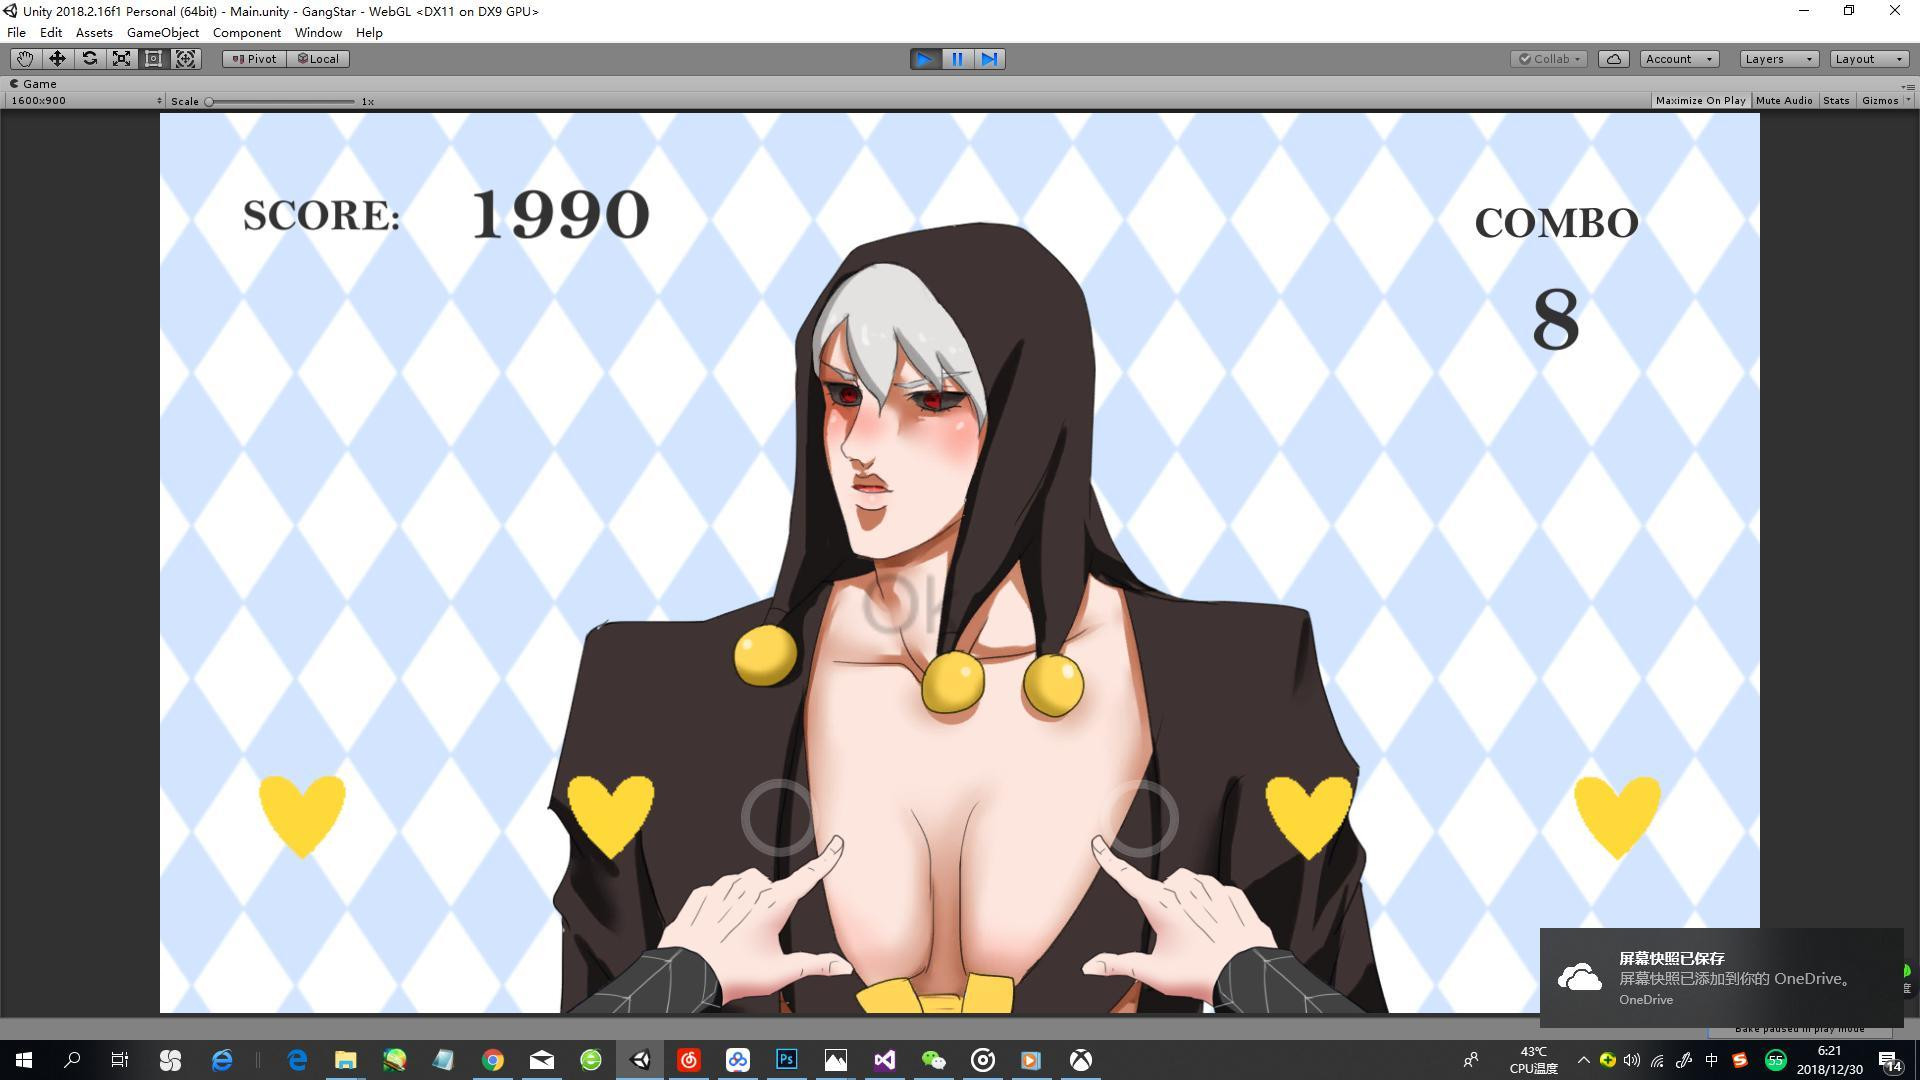The height and width of the screenshot is (1080, 1920).
Task: Select the Rotate tool
Action: click(89, 59)
